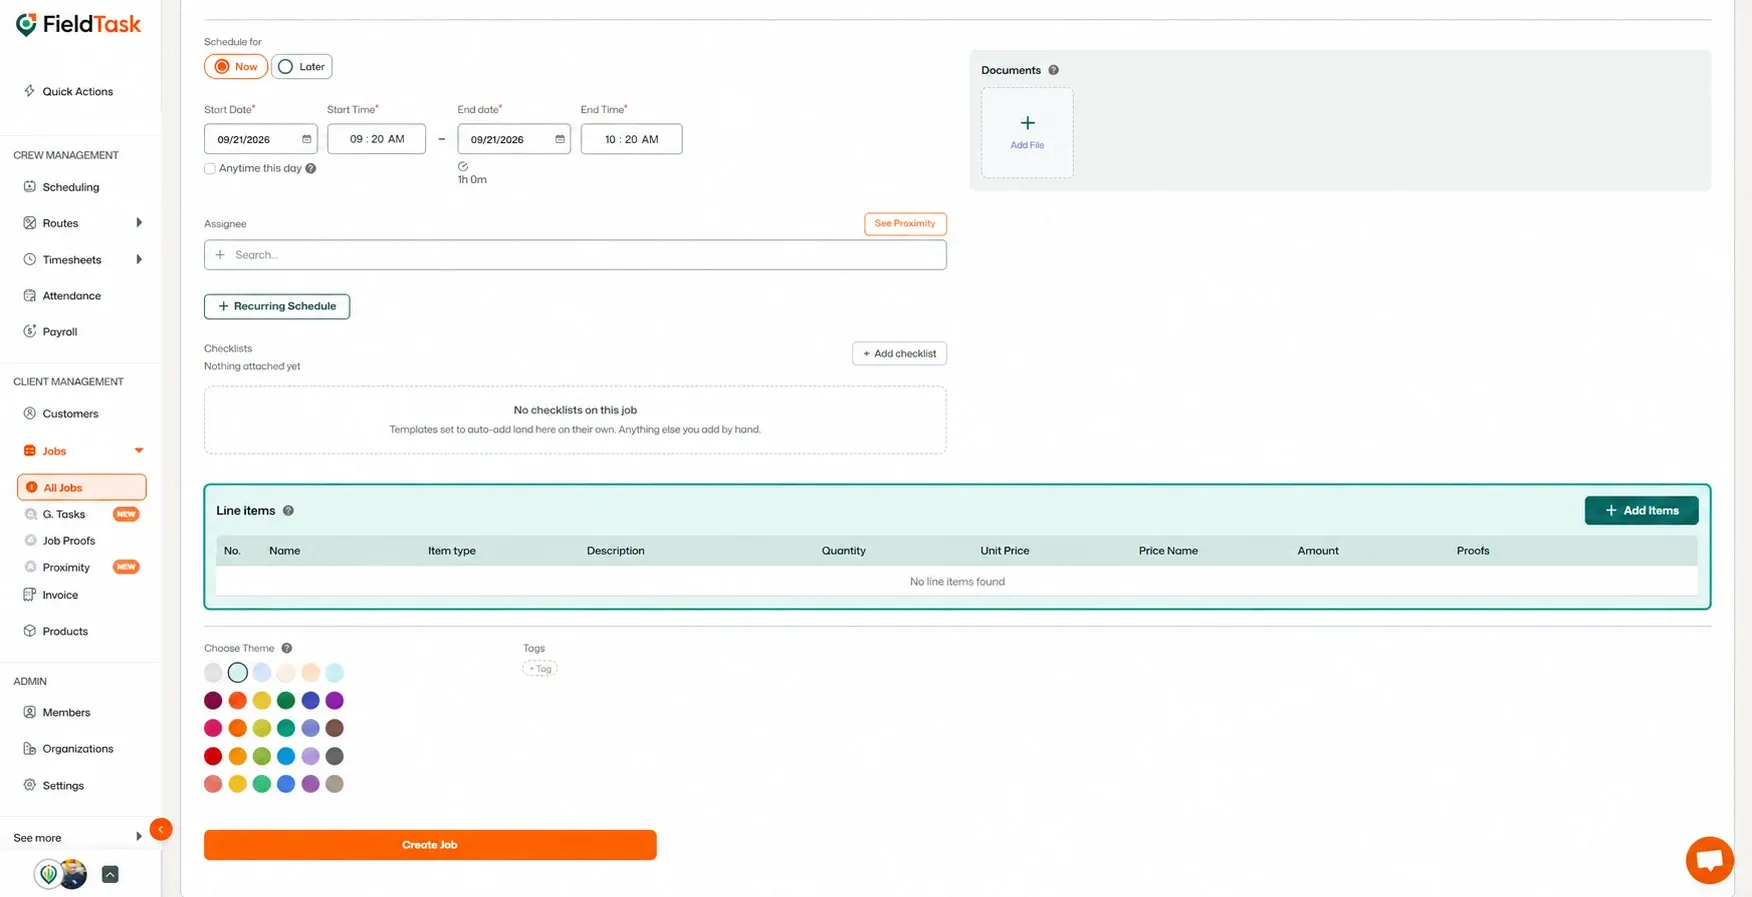Expand the Timesheets submenu arrow
The image size is (1752, 897).
coord(138,259)
